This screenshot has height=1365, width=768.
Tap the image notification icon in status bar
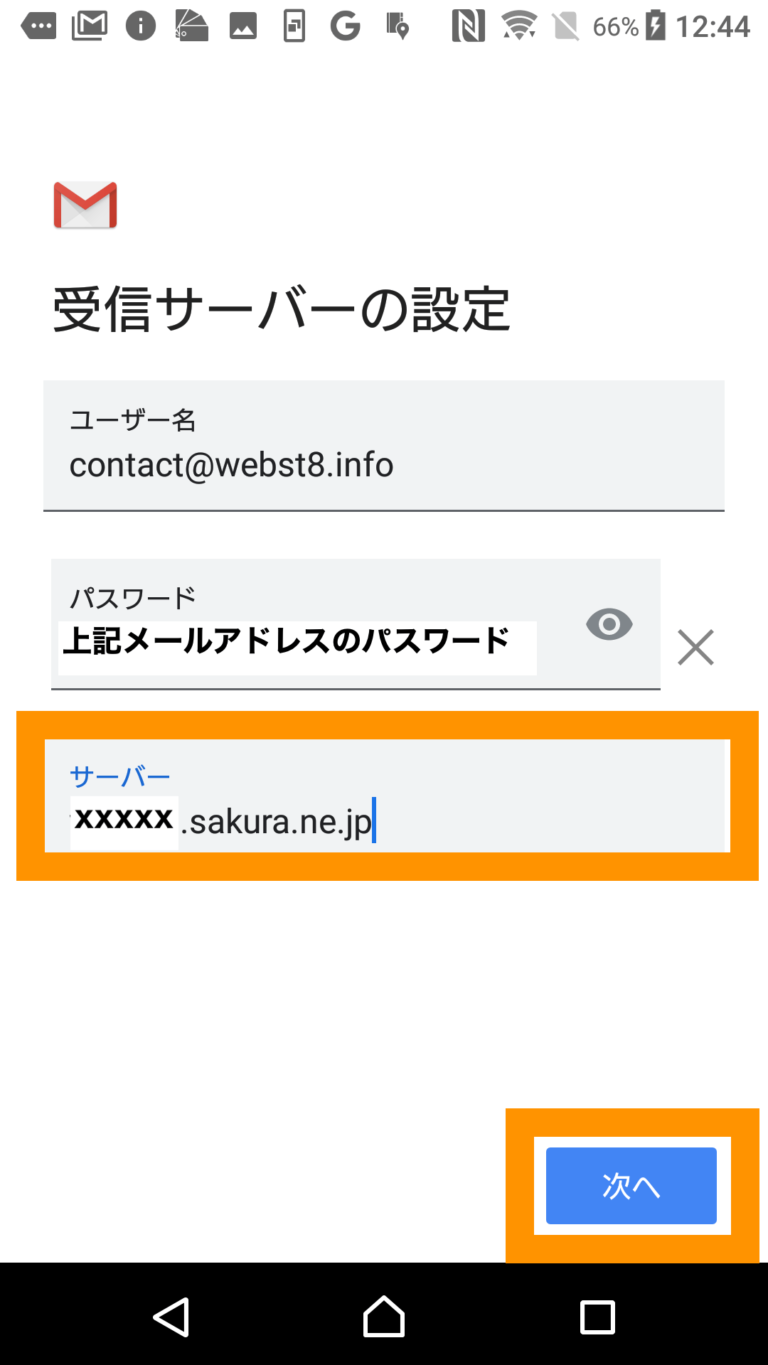tap(243, 26)
